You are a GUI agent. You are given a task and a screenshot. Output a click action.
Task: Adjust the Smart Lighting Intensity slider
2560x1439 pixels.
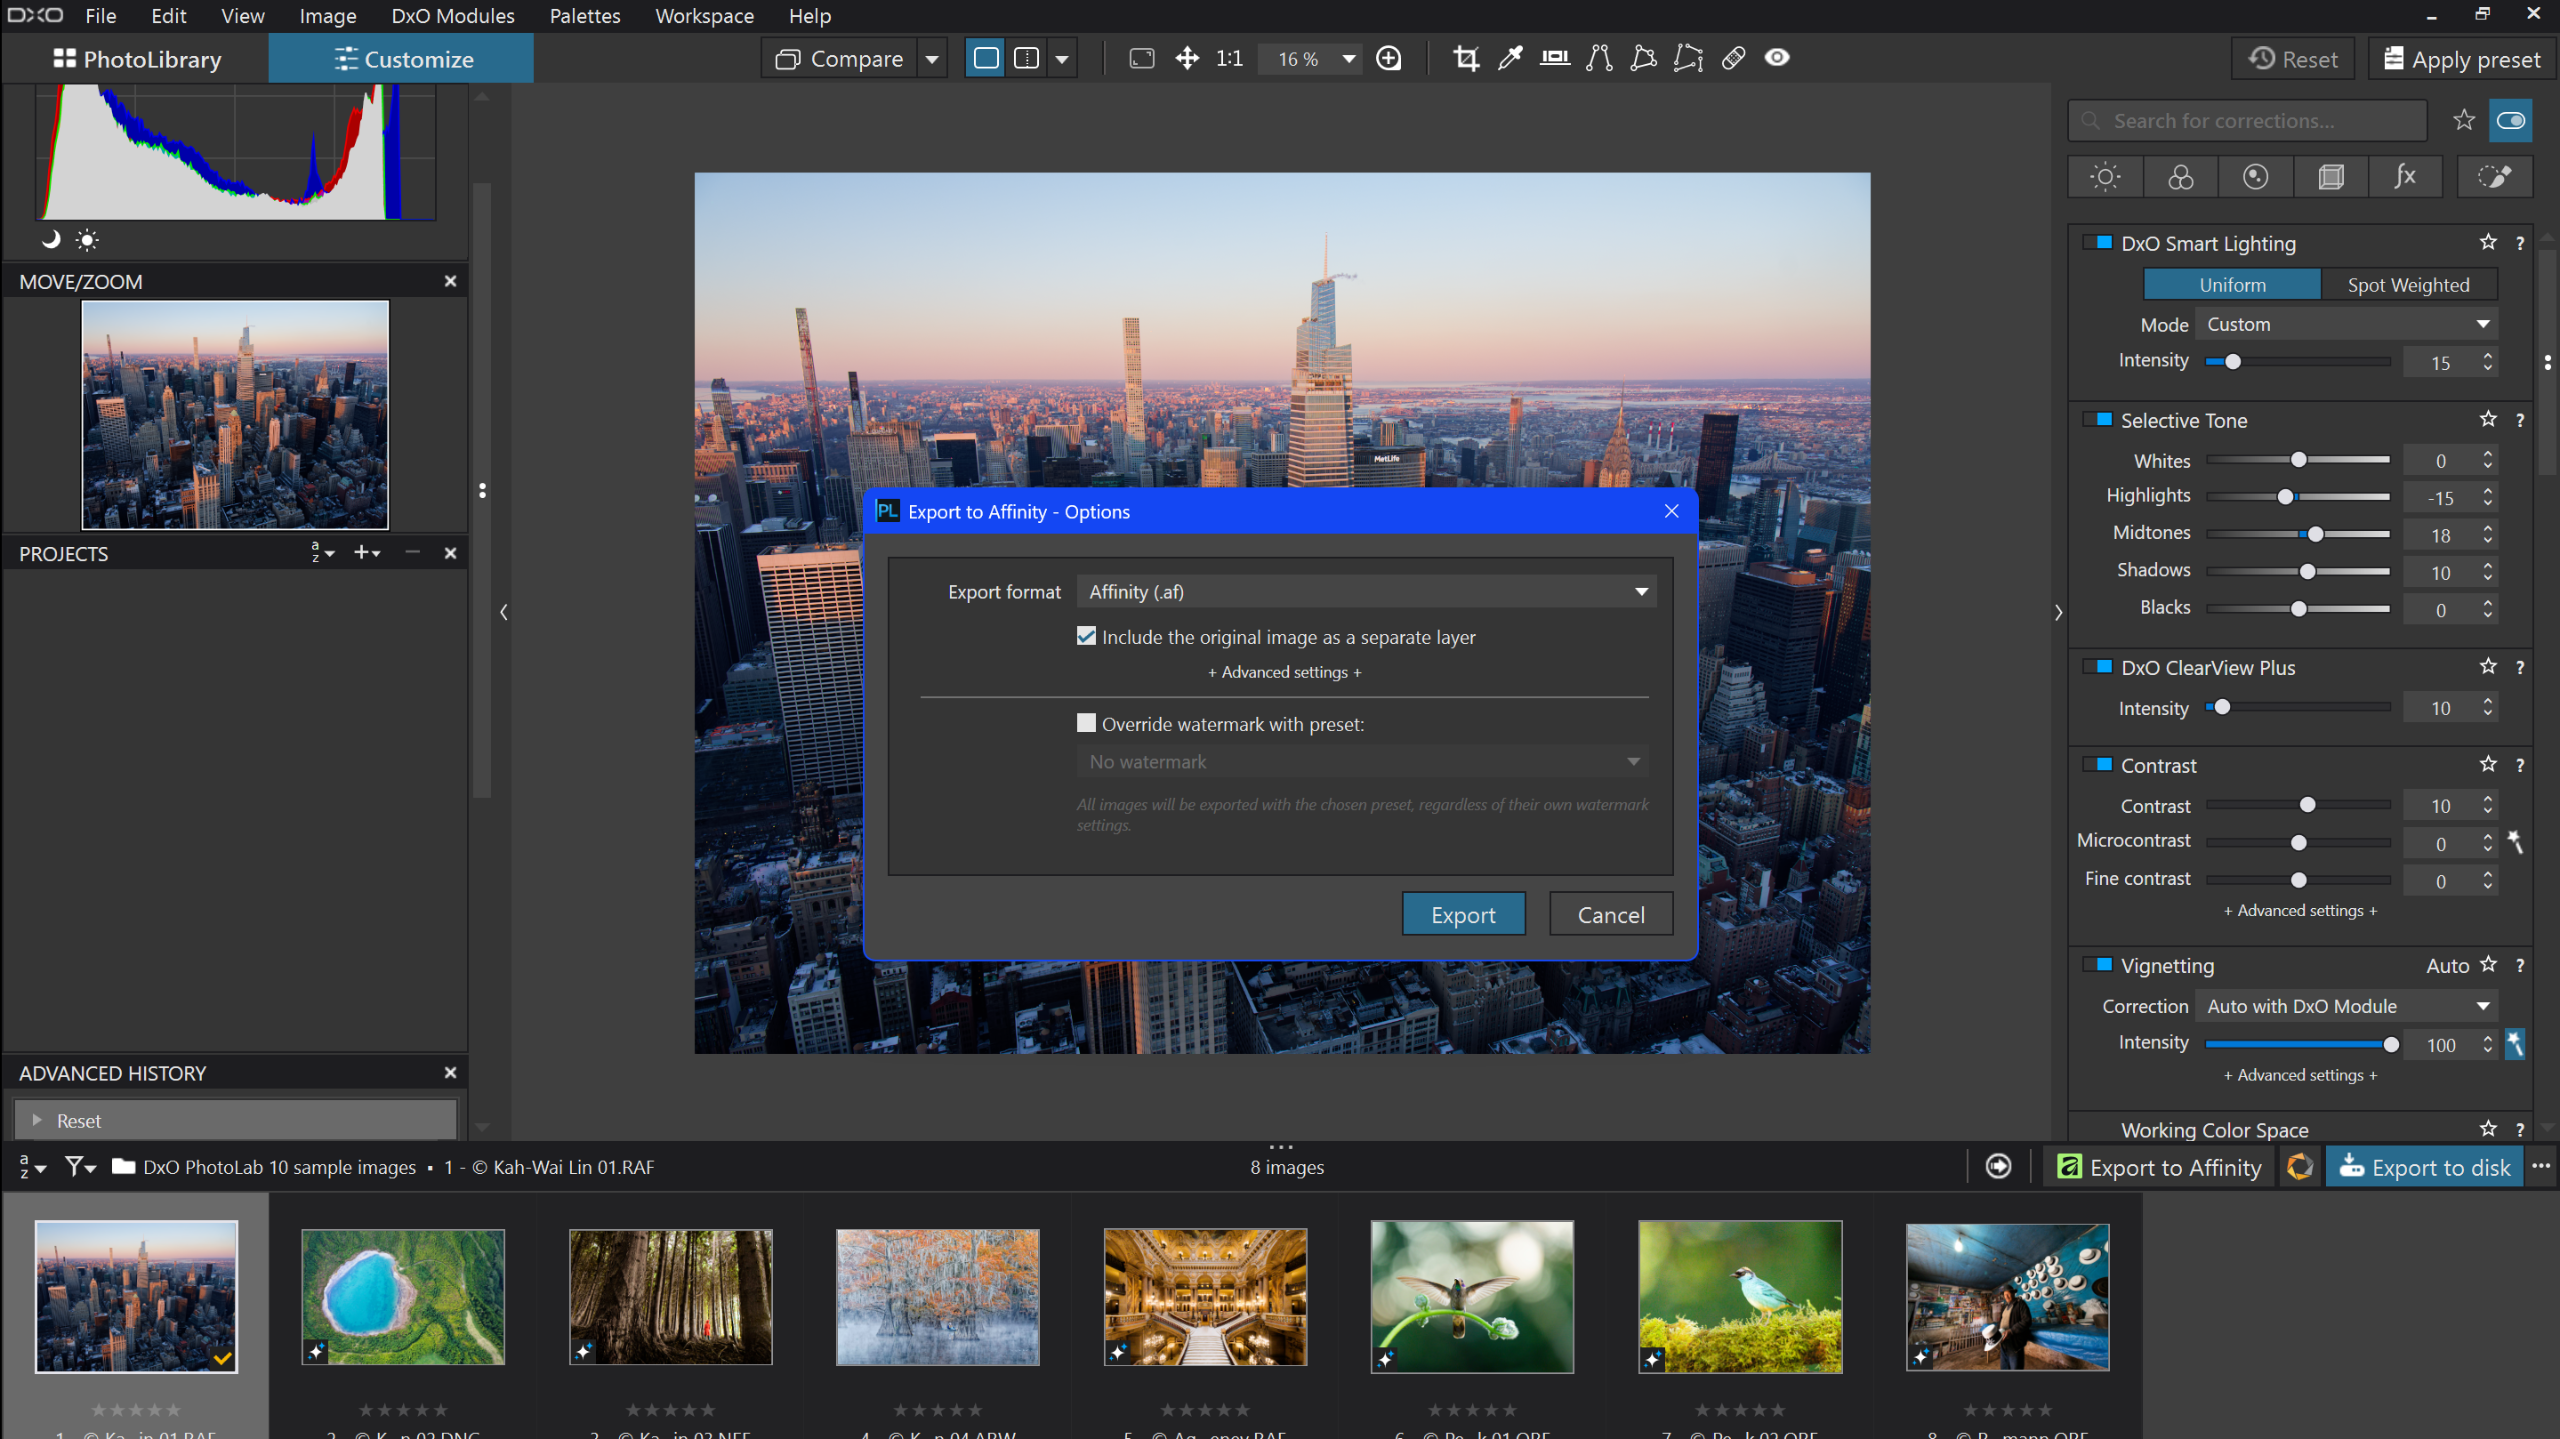point(2232,362)
